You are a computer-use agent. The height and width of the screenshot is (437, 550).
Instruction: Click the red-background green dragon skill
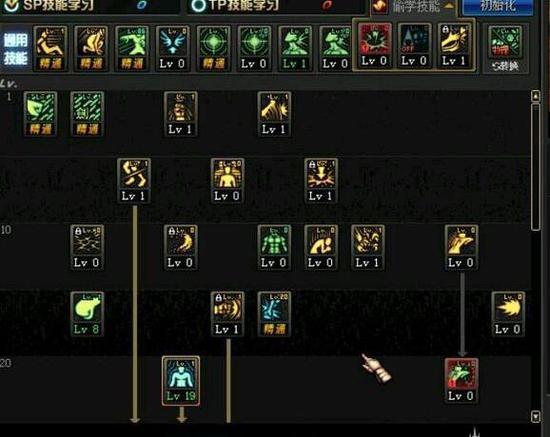pyautogui.click(x=461, y=381)
